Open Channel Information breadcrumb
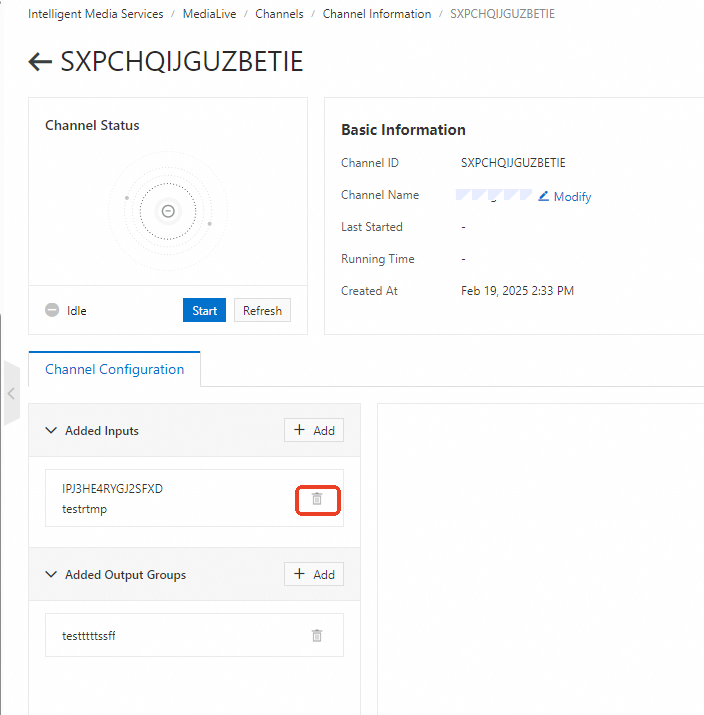Viewport: 704px width, 715px height. 377,14
